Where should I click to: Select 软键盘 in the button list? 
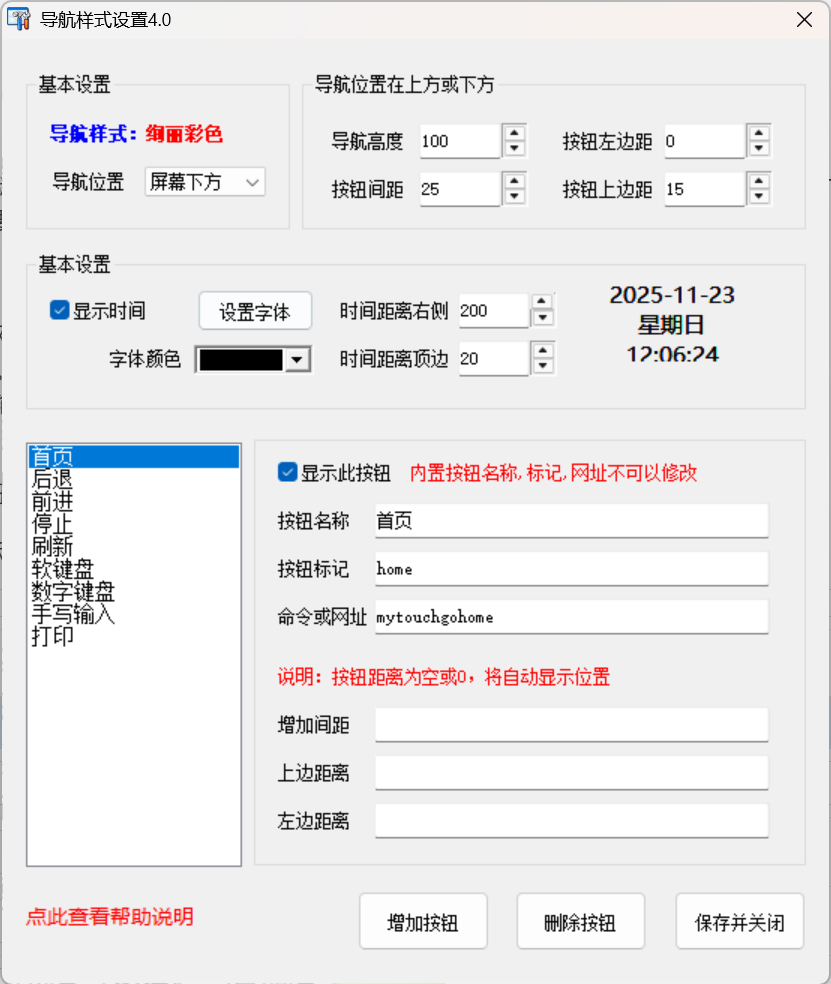tap(62, 569)
